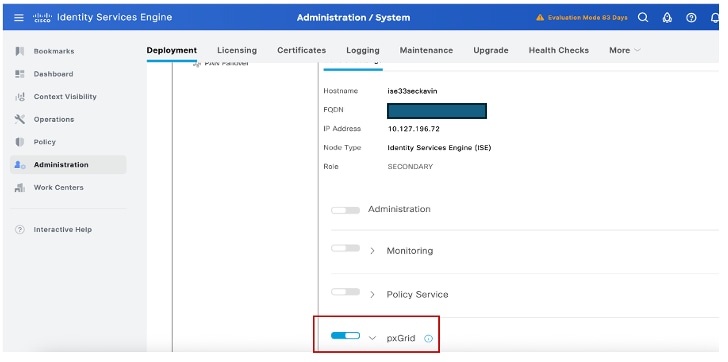Open the hamburger navigation menu
This screenshot has height=362, width=728.
(x=19, y=18)
